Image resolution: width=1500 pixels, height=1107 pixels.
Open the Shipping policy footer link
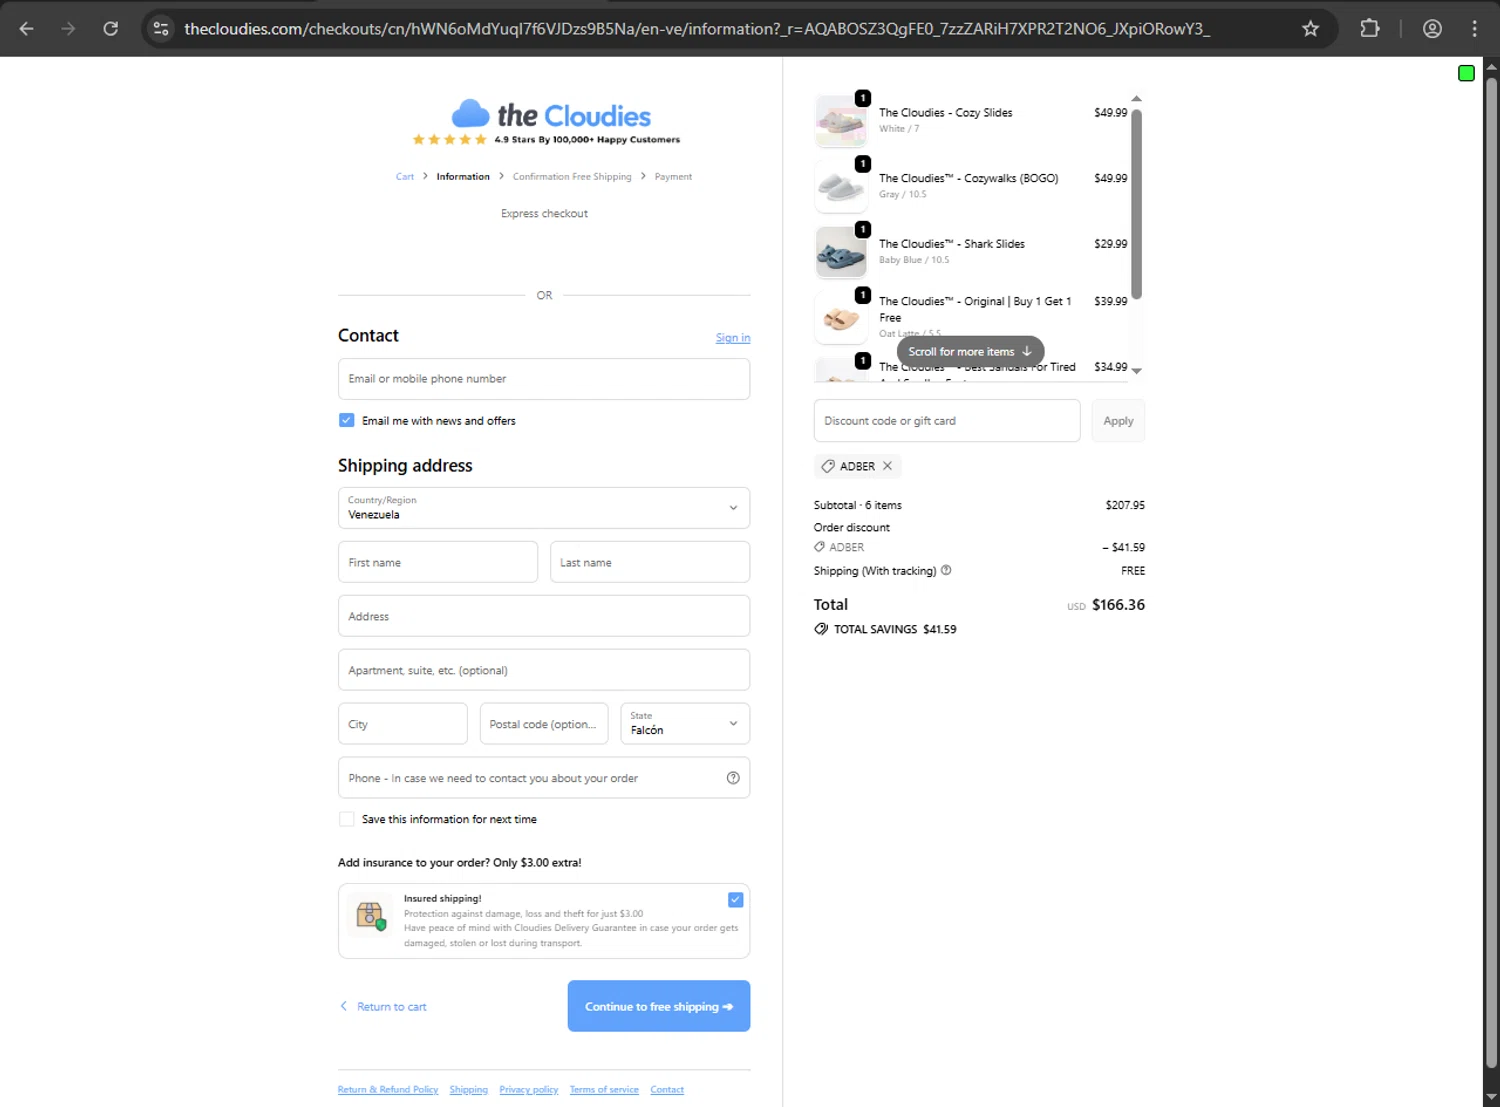(469, 1090)
